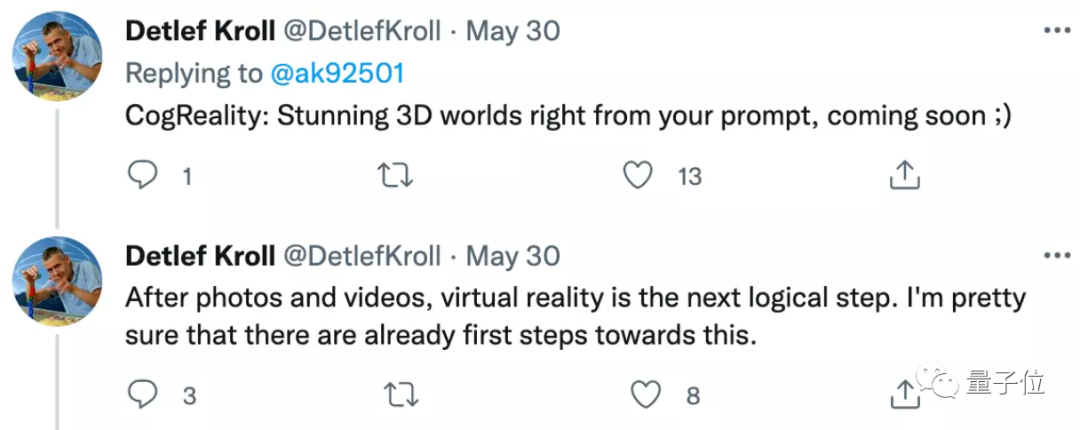The height and width of the screenshot is (430, 1080).
Task: Reply to the virtual reality tweet
Action: pos(144,396)
